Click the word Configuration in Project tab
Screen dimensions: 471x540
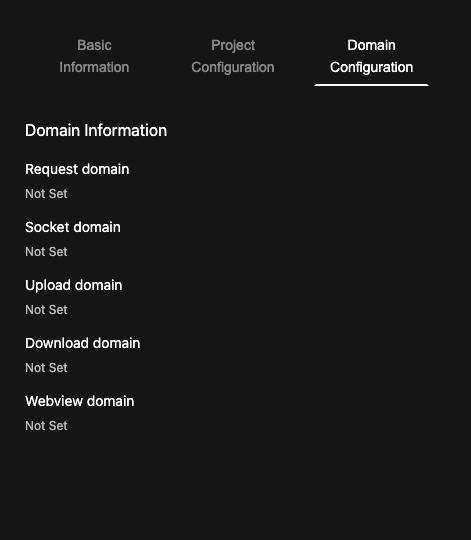233,68
